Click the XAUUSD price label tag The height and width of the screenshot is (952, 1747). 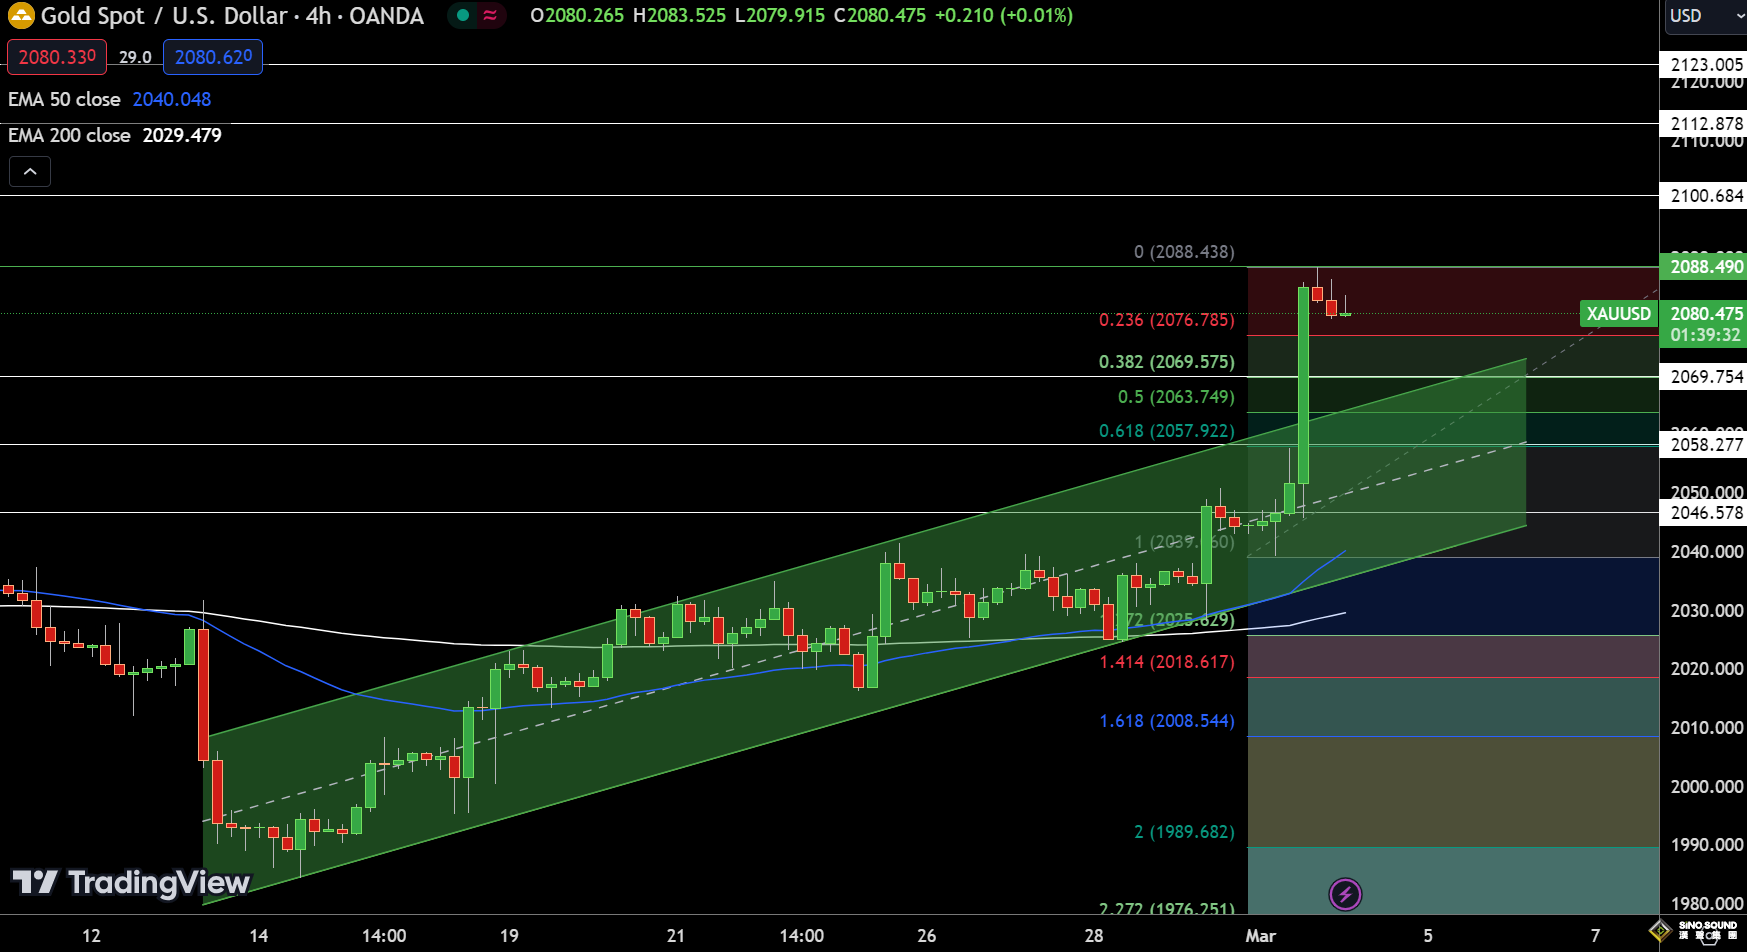point(1618,314)
